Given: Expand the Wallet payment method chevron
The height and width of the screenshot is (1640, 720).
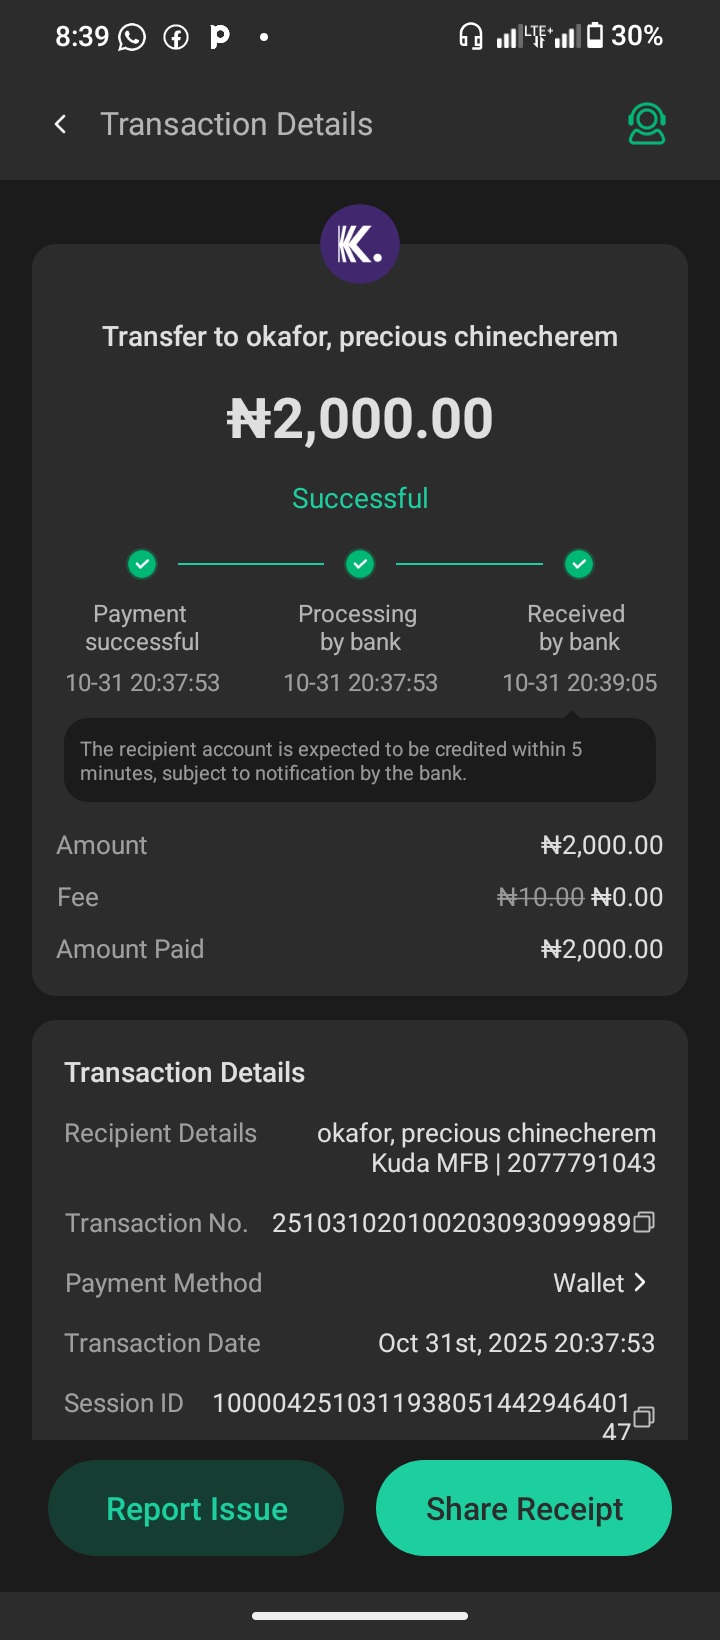Looking at the screenshot, I should pos(640,1282).
